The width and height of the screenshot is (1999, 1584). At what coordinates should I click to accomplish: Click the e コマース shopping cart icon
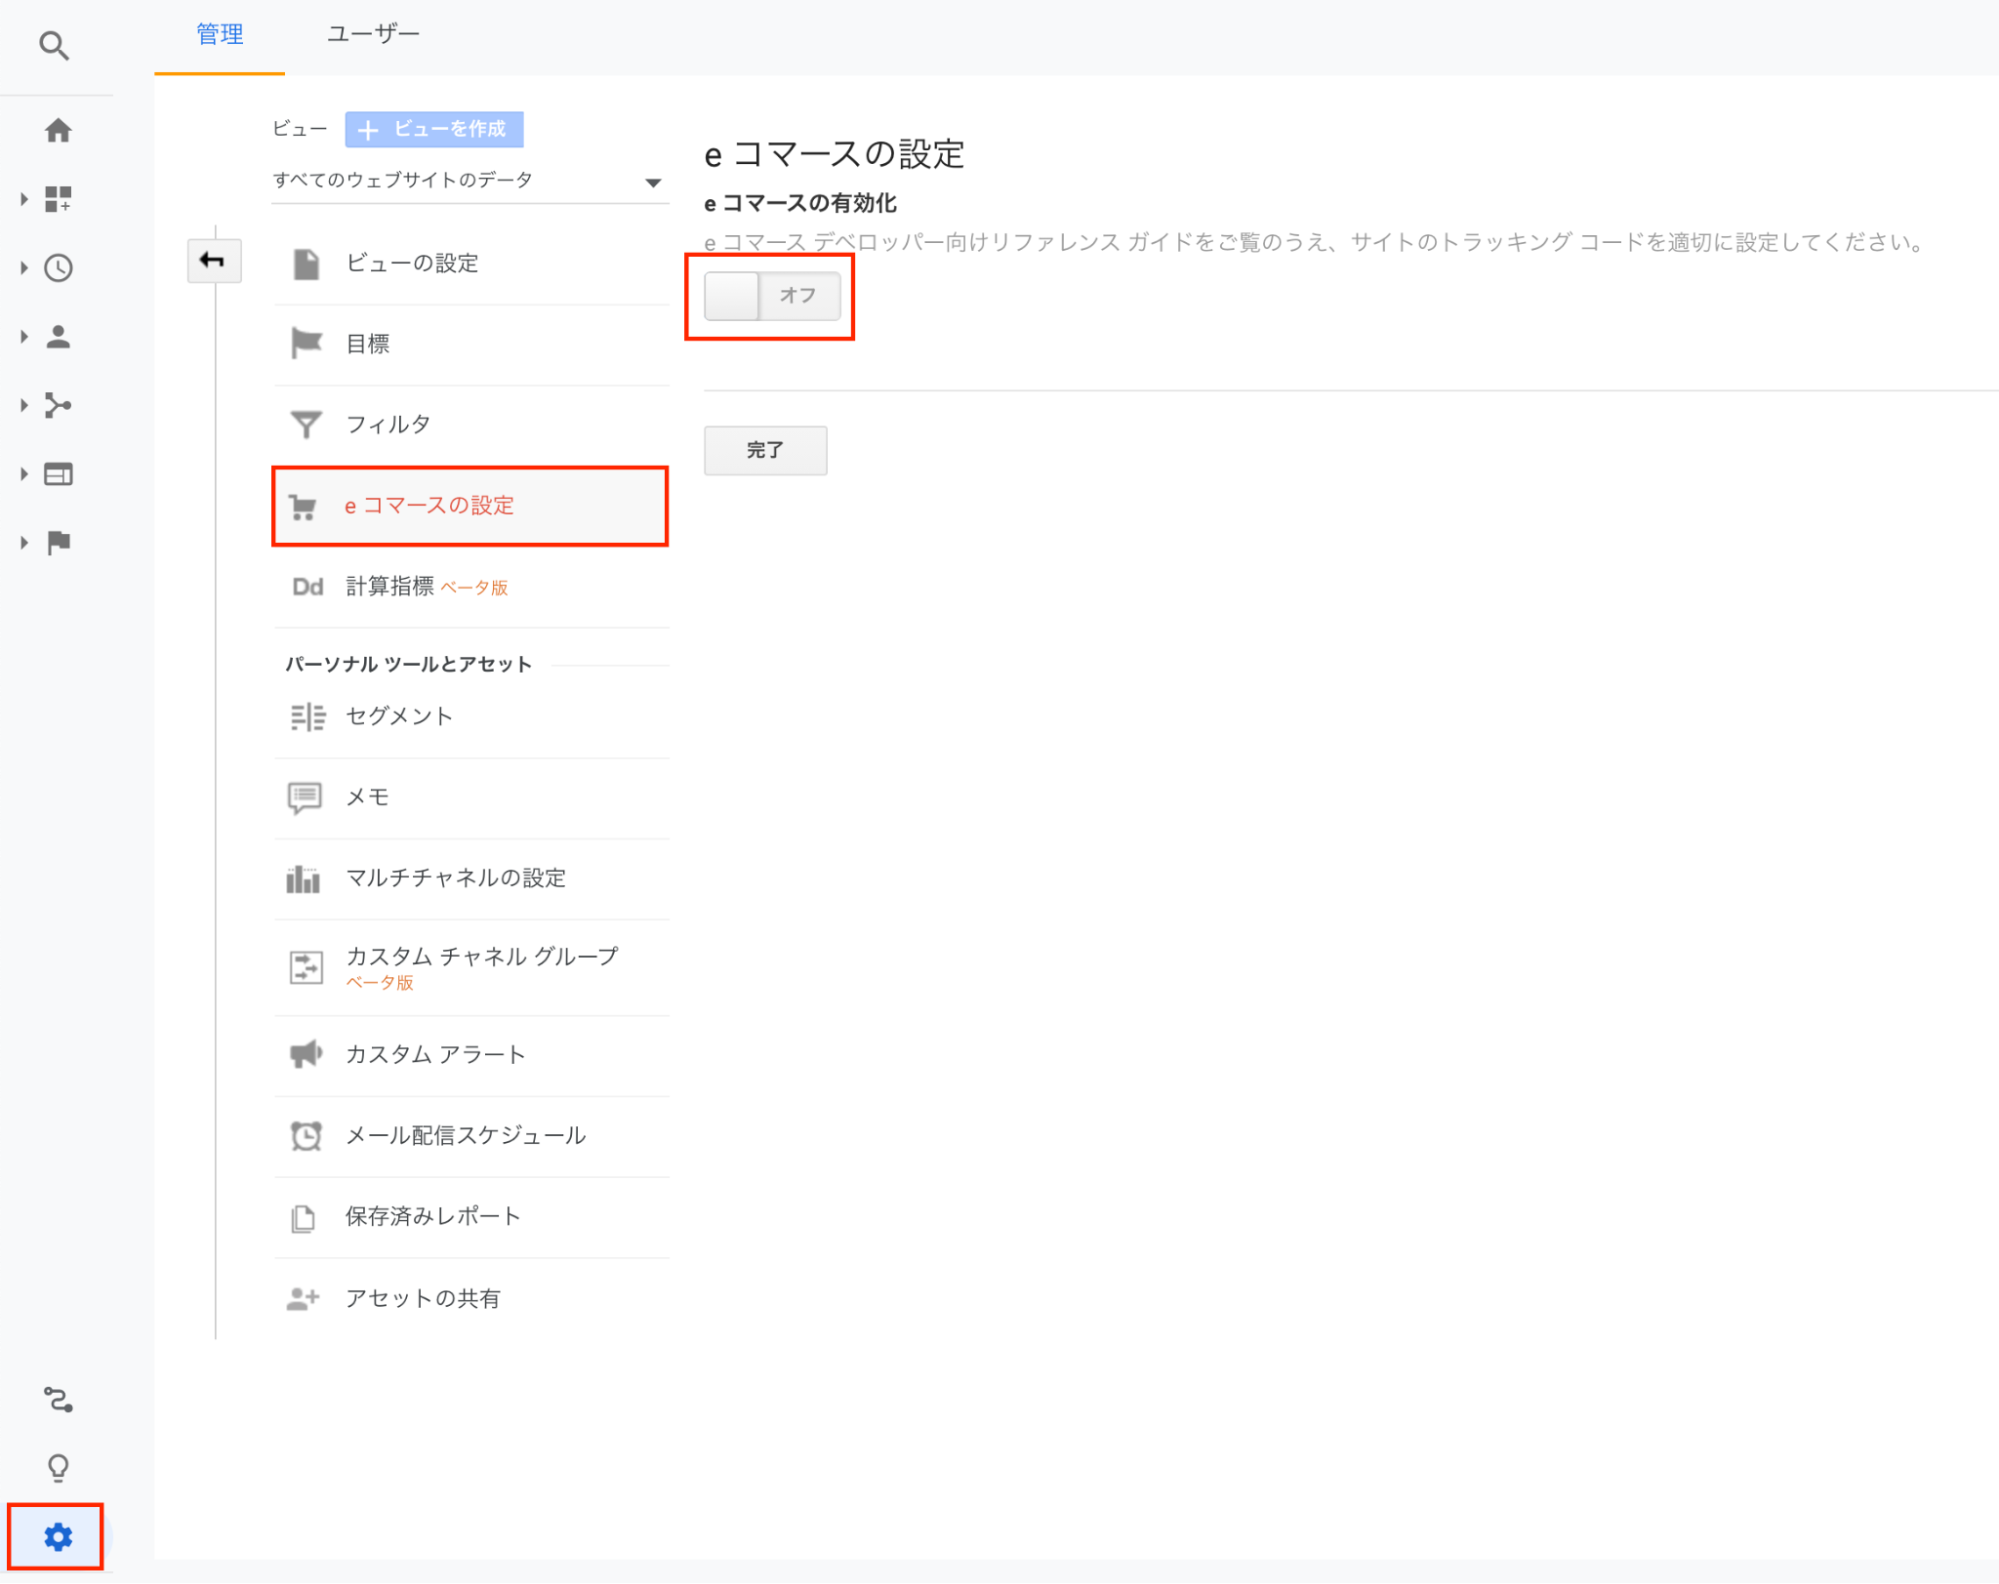pos(303,507)
